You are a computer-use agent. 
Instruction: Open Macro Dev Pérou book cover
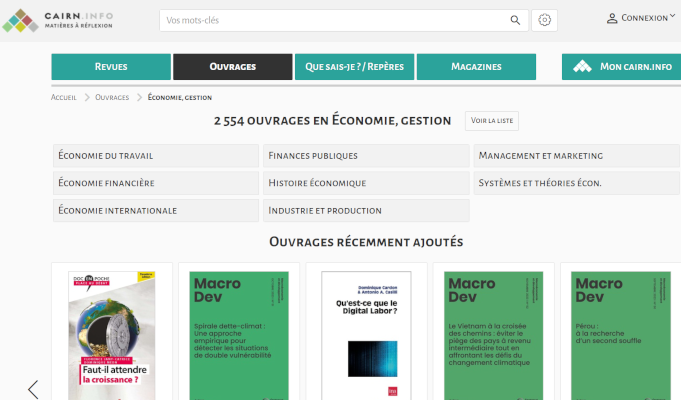click(x=621, y=336)
